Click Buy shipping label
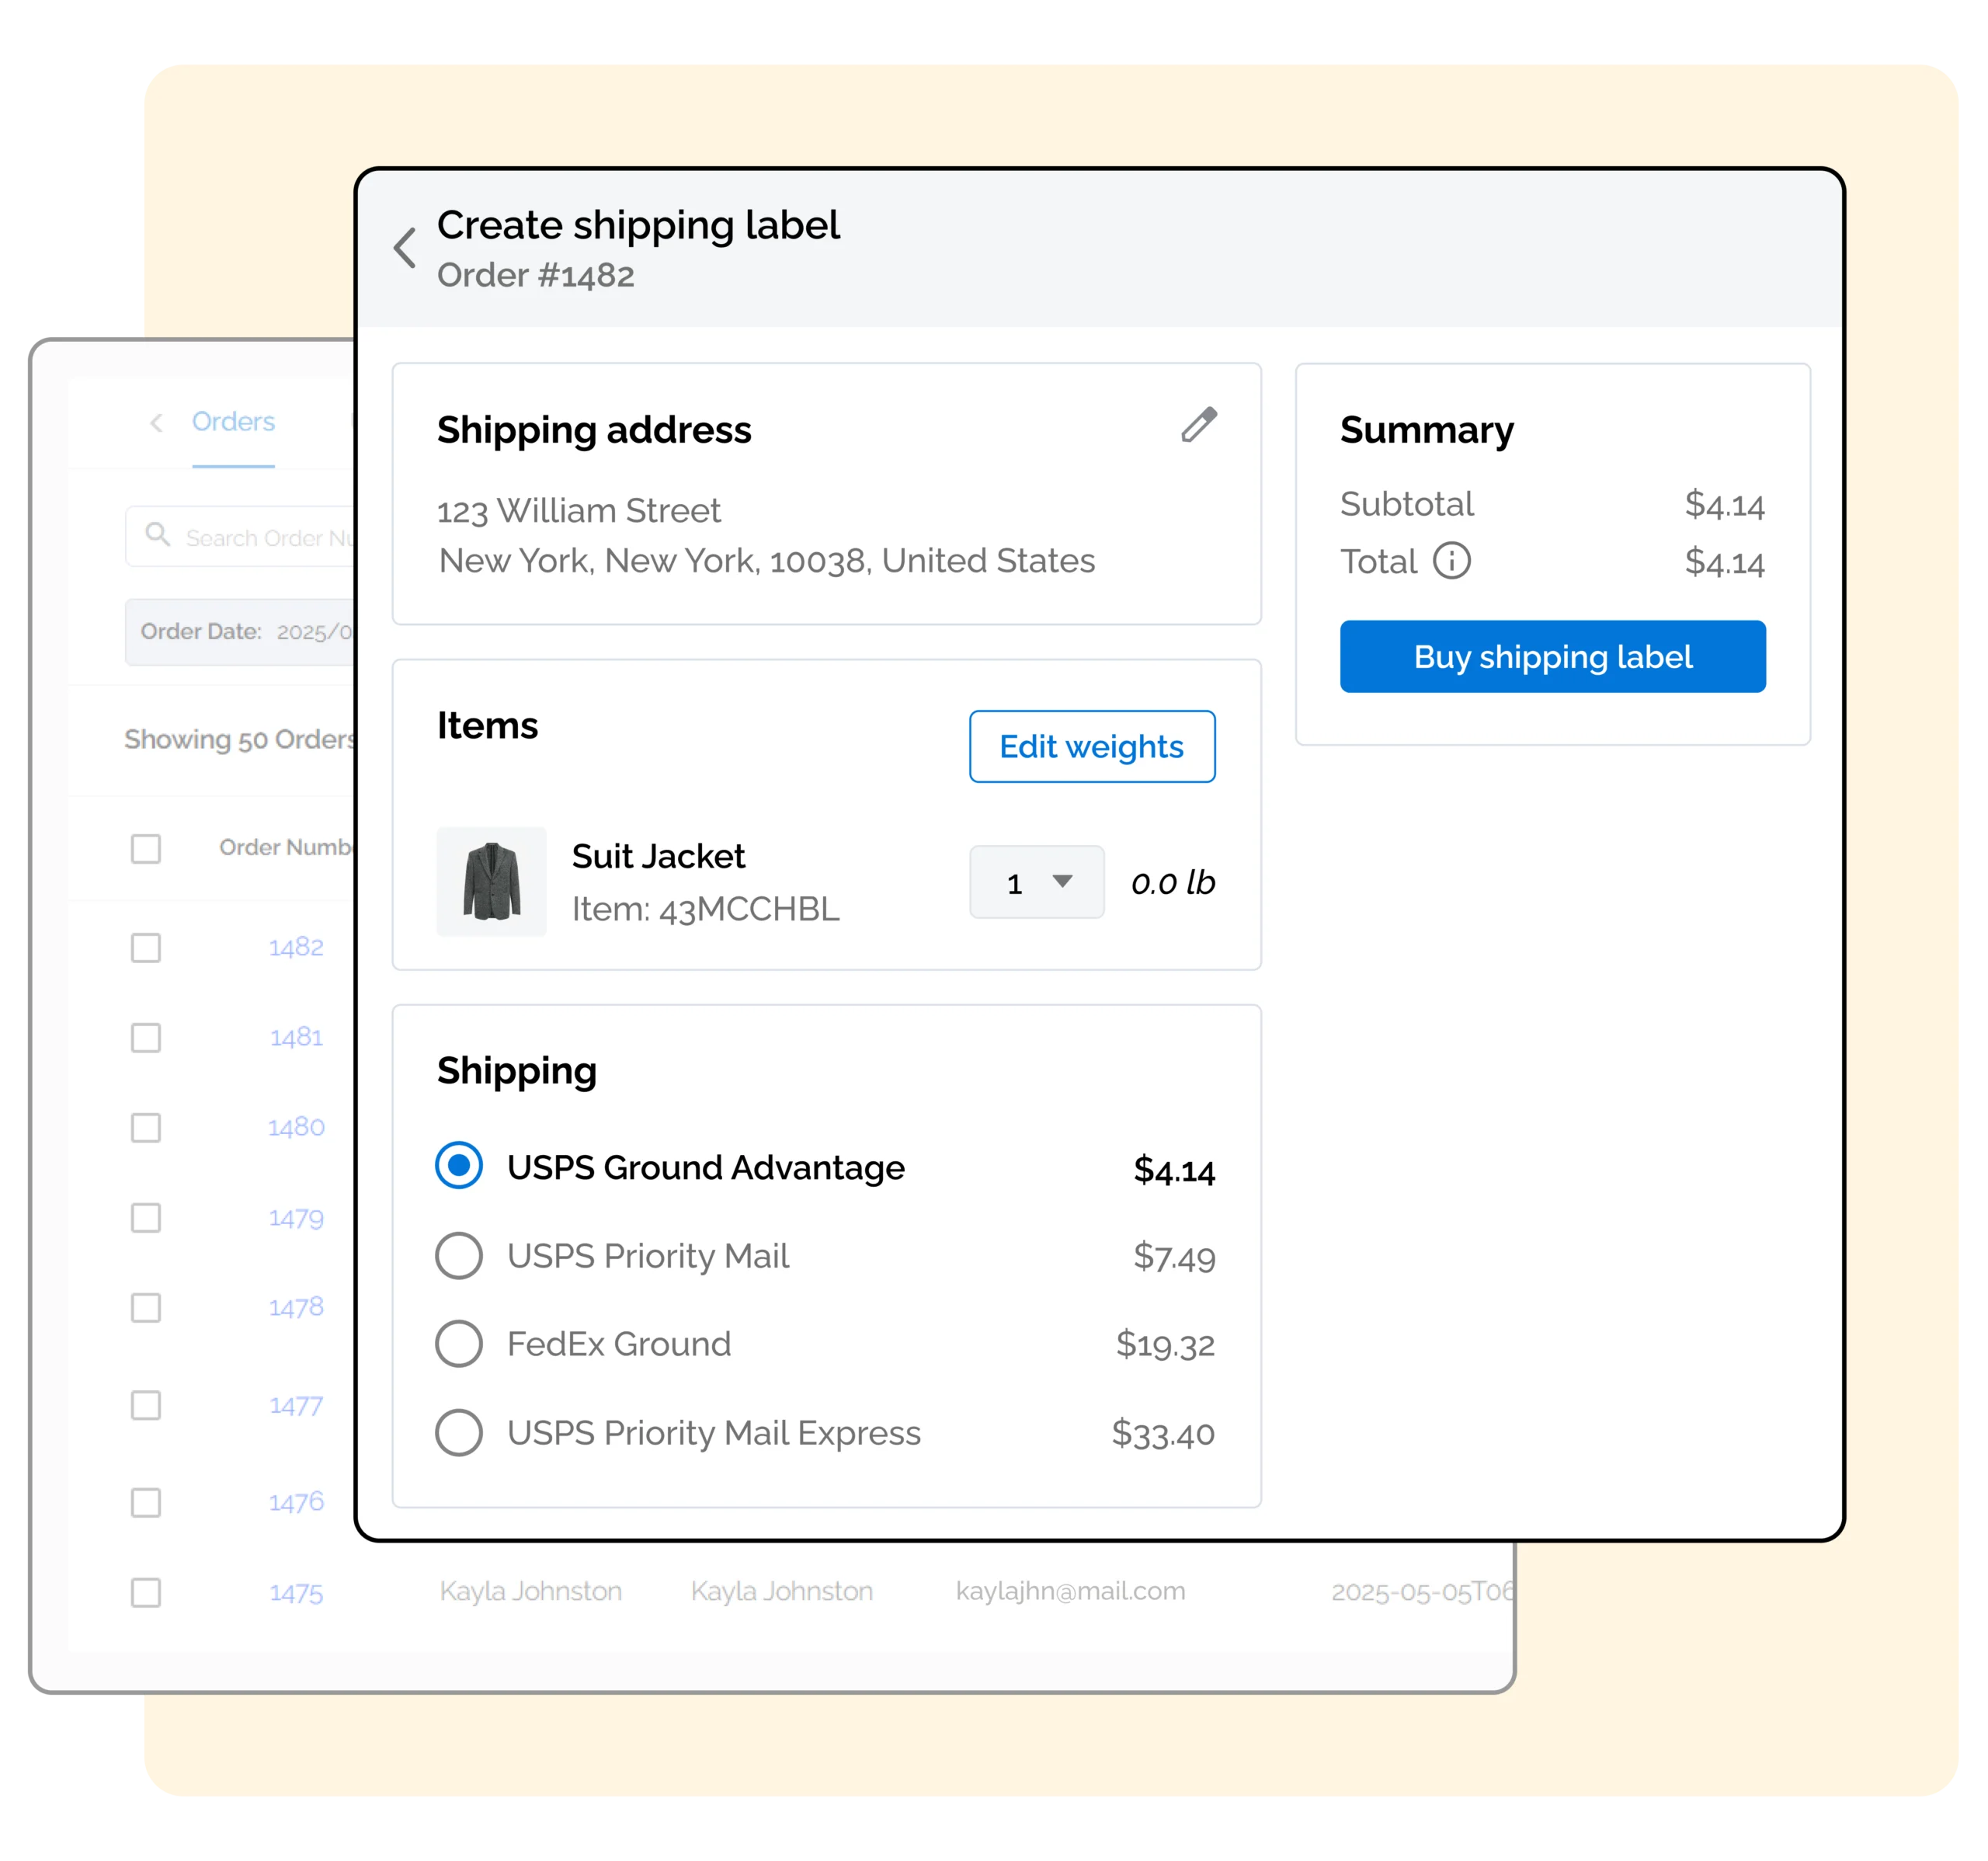This screenshot has width=1988, height=1861. 1552,656
